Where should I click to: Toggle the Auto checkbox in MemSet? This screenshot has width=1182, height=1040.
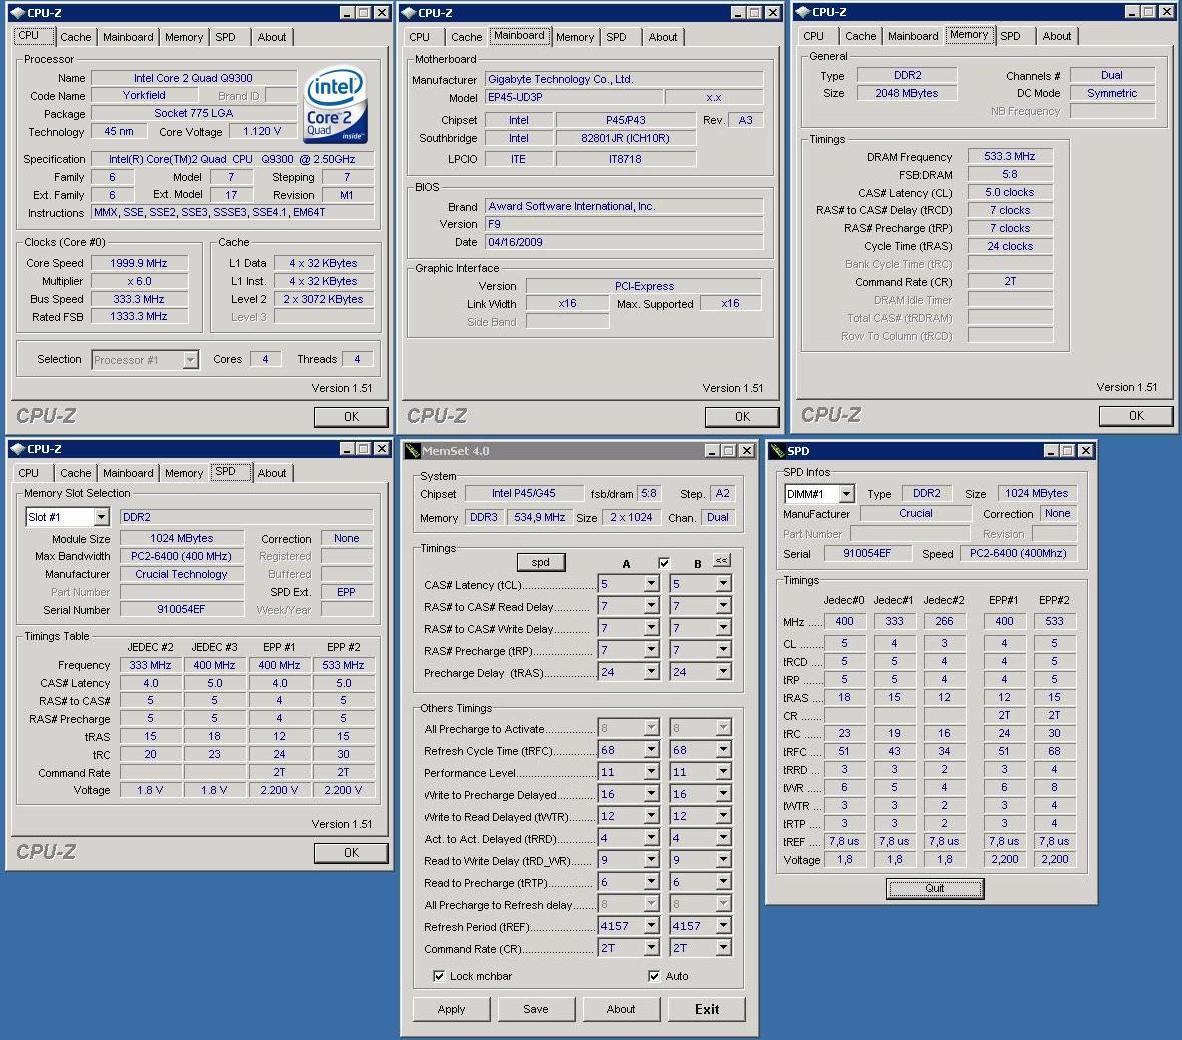pos(654,976)
